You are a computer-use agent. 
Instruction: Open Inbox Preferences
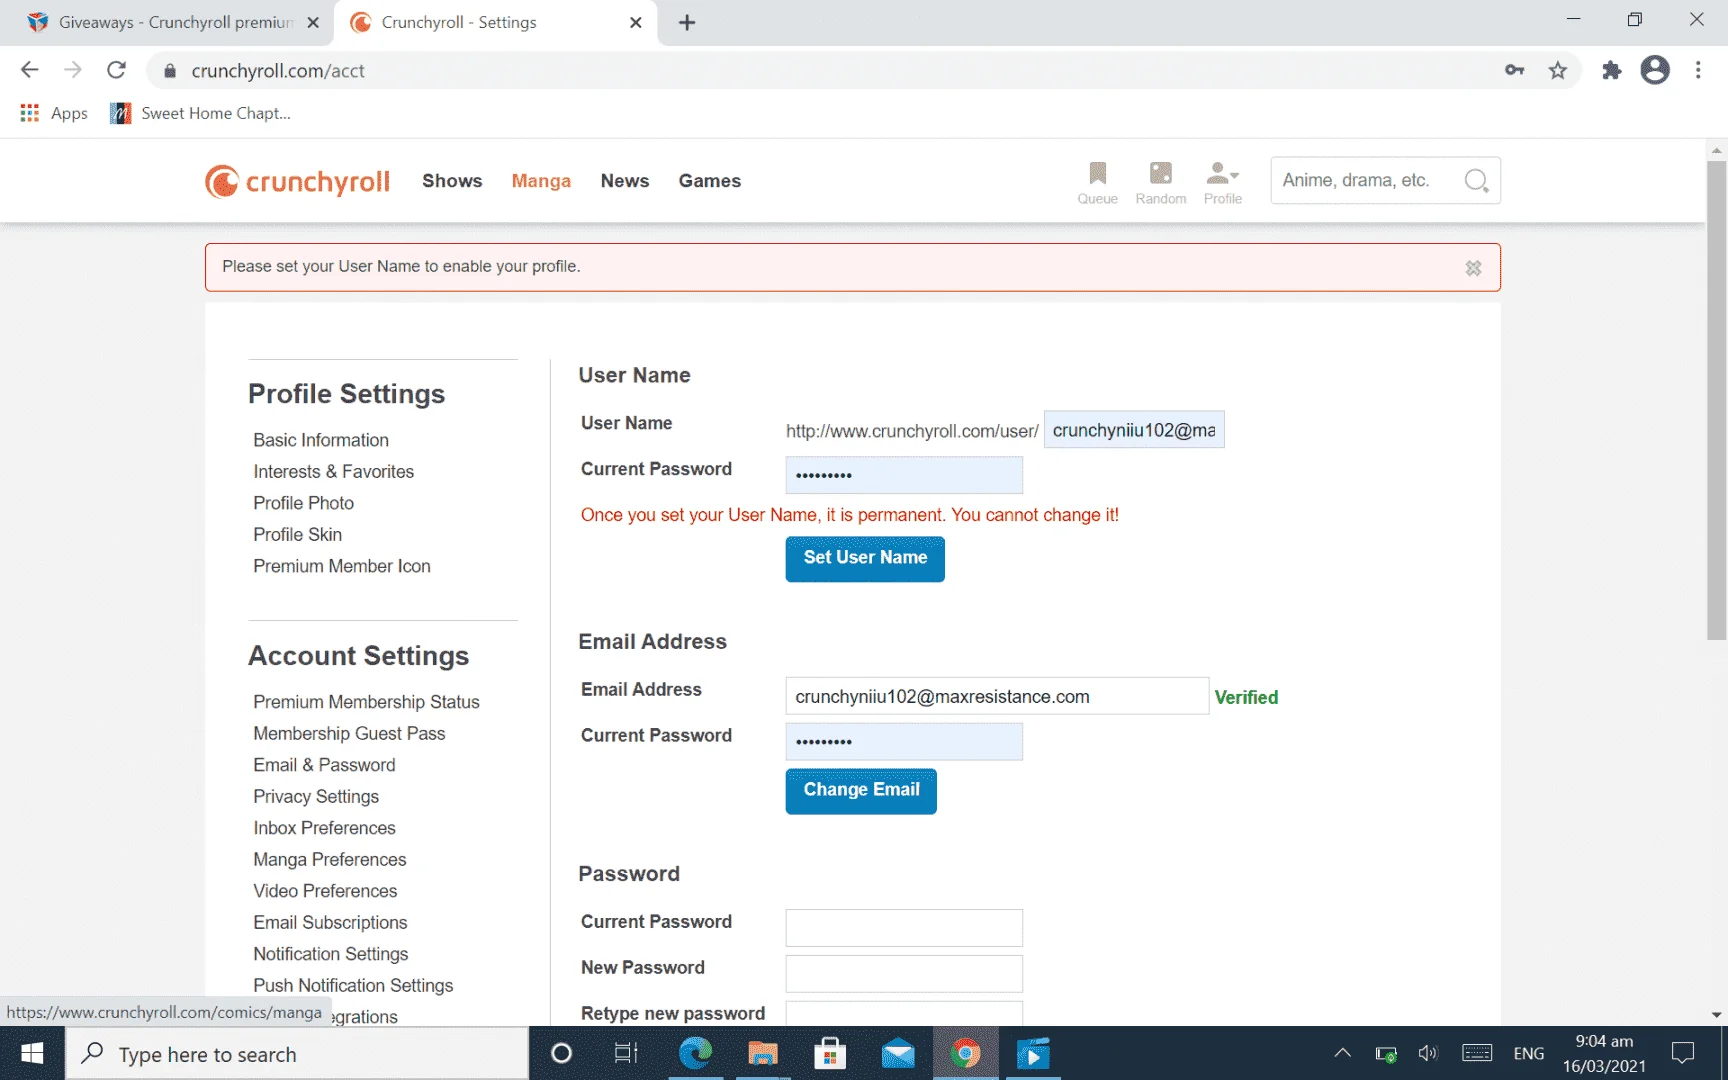point(324,828)
